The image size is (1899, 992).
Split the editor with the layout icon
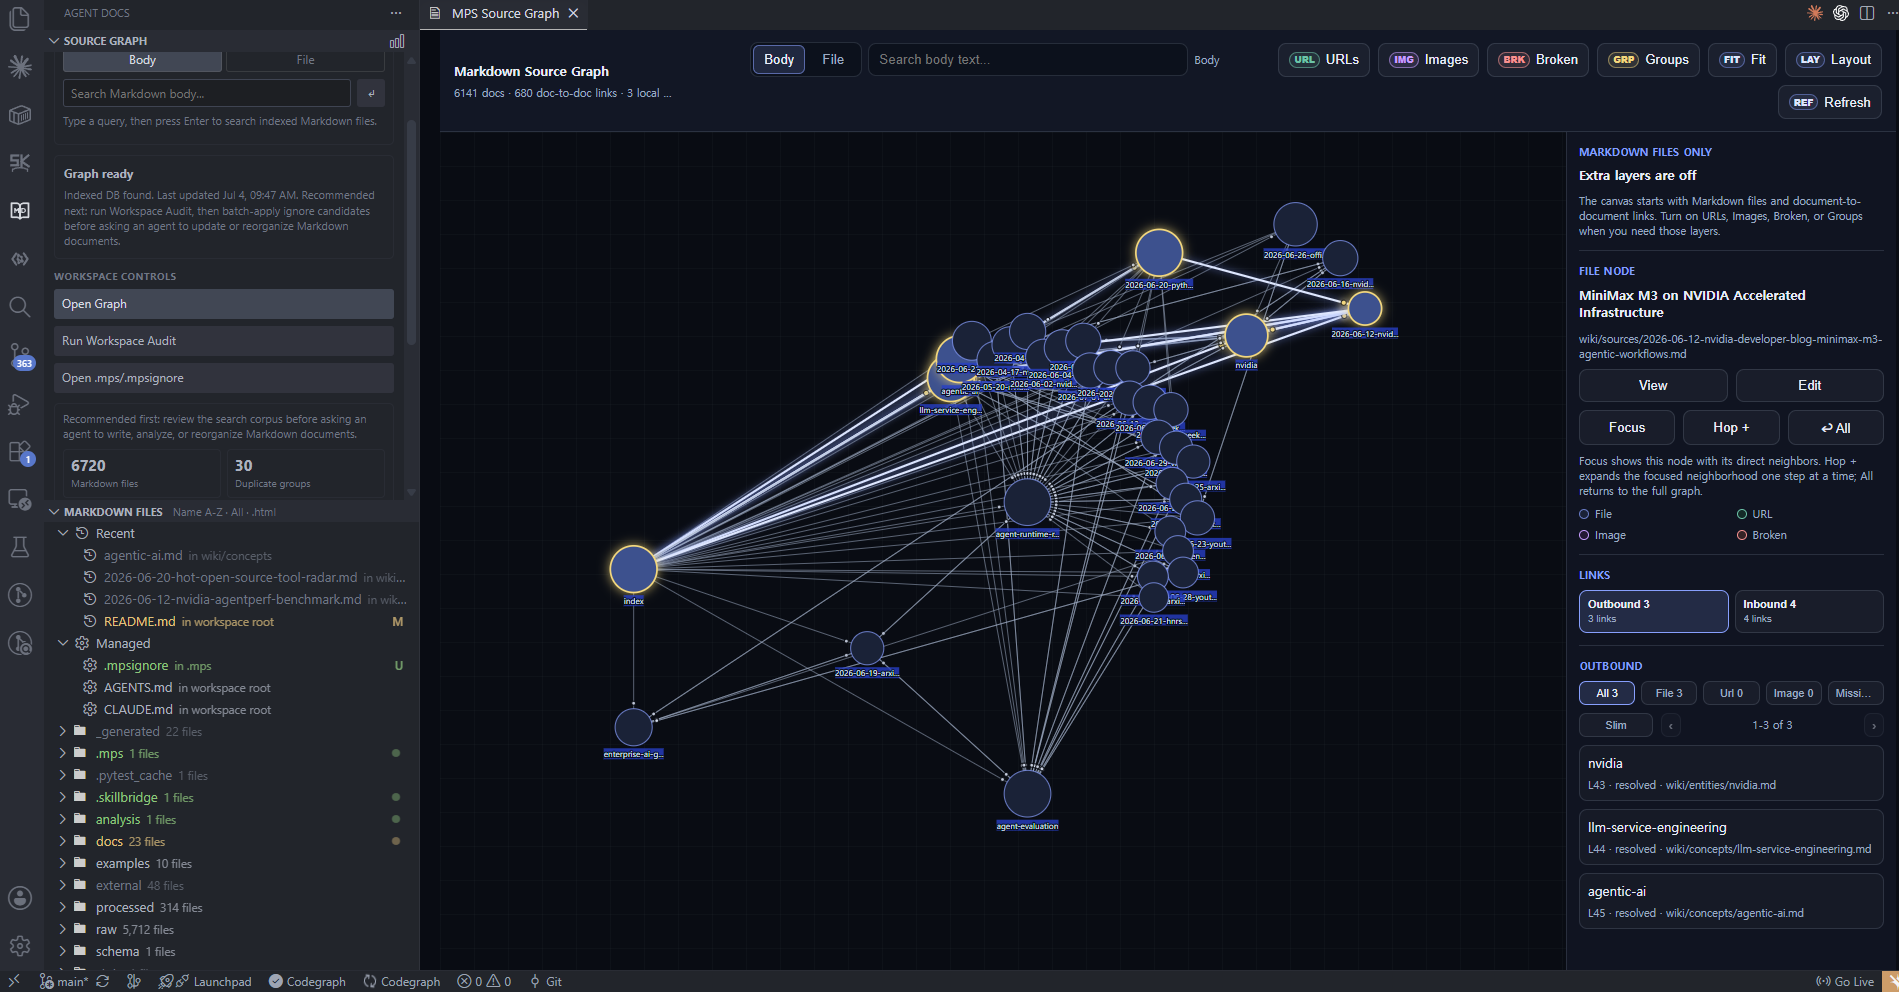pyautogui.click(x=1867, y=13)
